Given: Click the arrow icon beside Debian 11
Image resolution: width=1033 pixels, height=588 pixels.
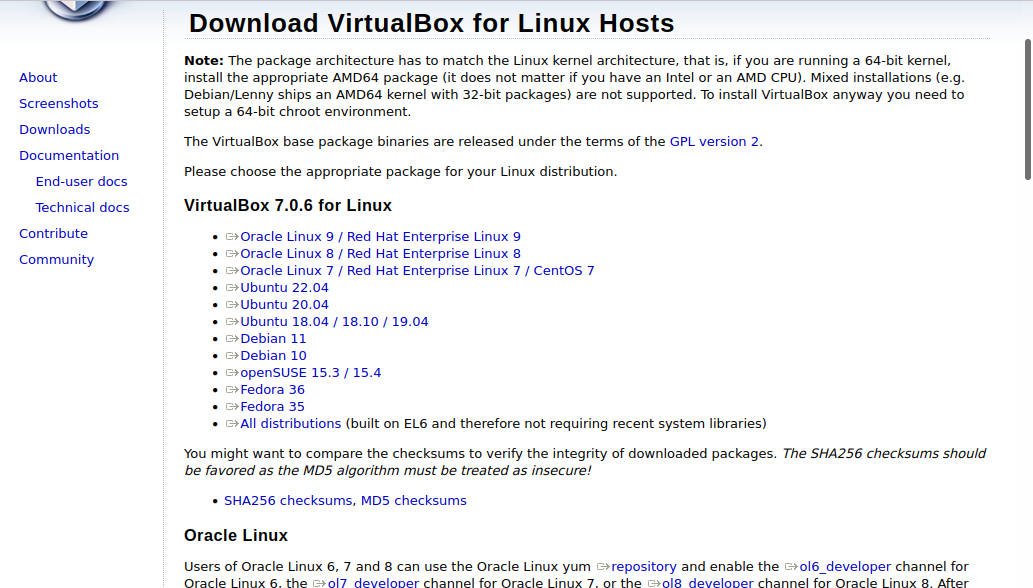Looking at the screenshot, I should point(231,338).
